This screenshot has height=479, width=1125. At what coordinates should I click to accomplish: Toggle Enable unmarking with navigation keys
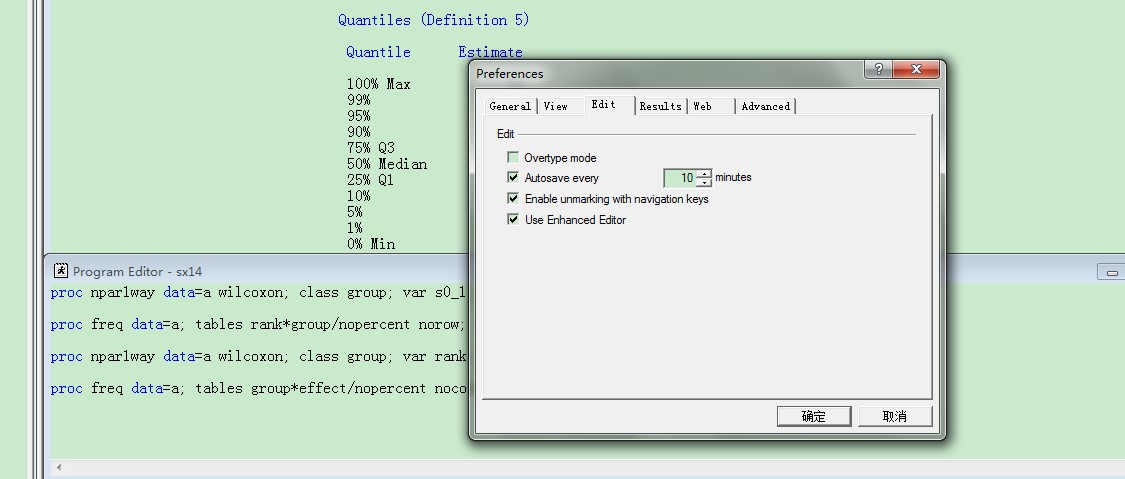click(x=513, y=199)
